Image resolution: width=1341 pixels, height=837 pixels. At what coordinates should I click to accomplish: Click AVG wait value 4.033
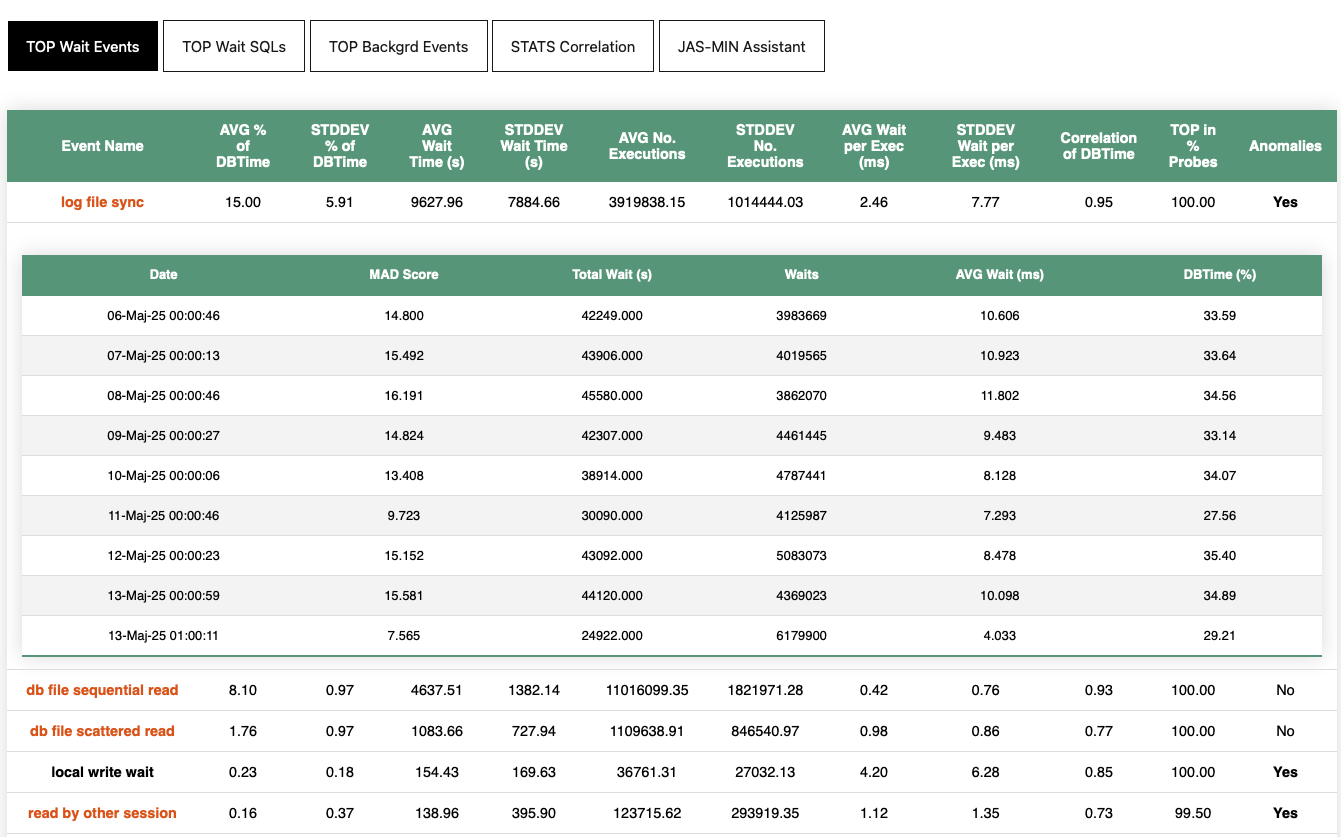click(x=1000, y=636)
